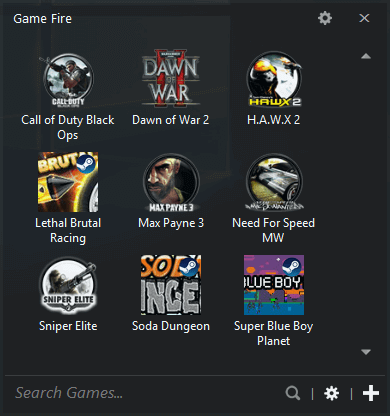Click the 'Lethal Brutal Racing' label
Image resolution: width=390 pixels, height=416 pixels.
pos(68,230)
